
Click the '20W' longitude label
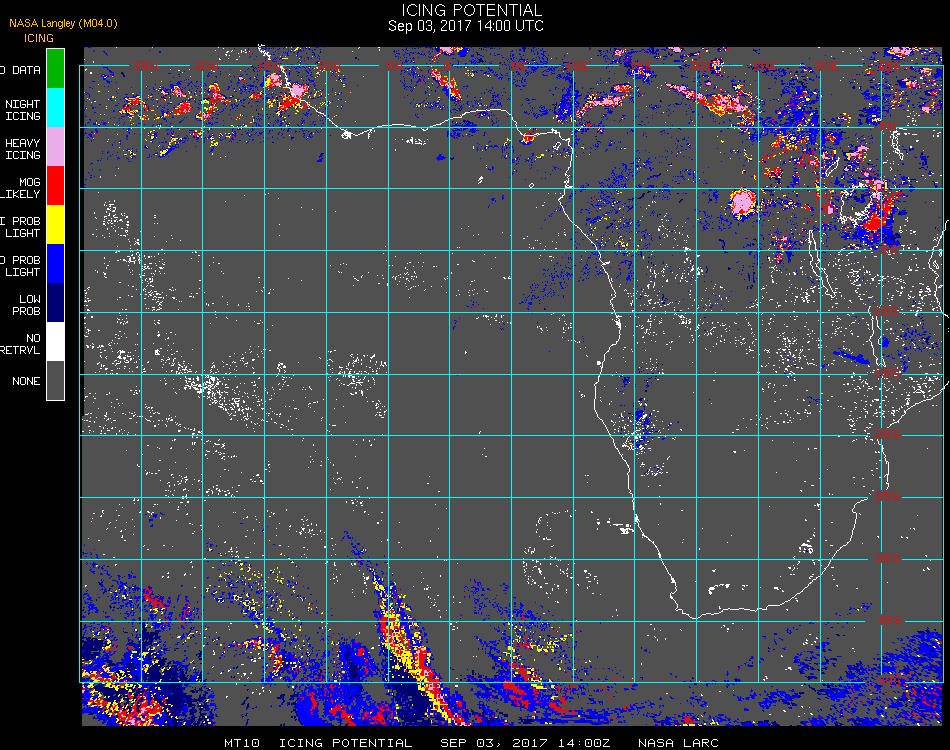(207, 66)
